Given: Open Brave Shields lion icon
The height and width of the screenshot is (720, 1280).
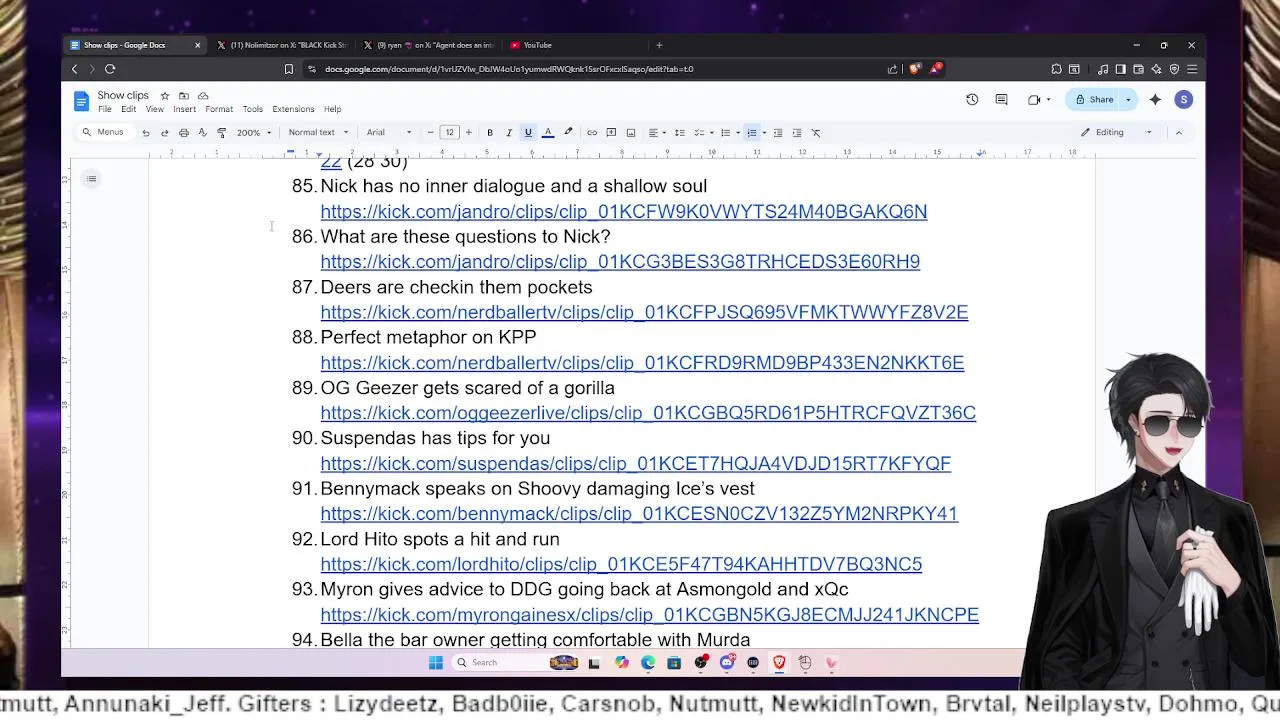Looking at the screenshot, I should pyautogui.click(x=915, y=69).
